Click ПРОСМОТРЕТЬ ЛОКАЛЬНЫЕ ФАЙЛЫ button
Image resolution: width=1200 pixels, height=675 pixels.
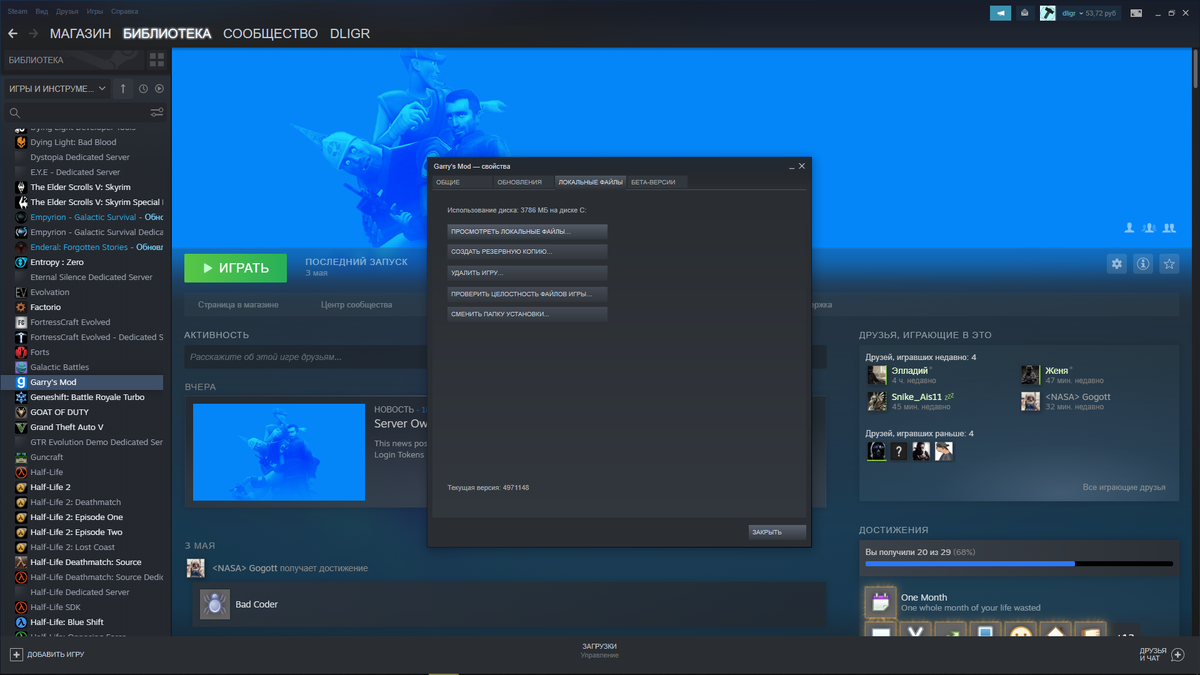tap(527, 231)
